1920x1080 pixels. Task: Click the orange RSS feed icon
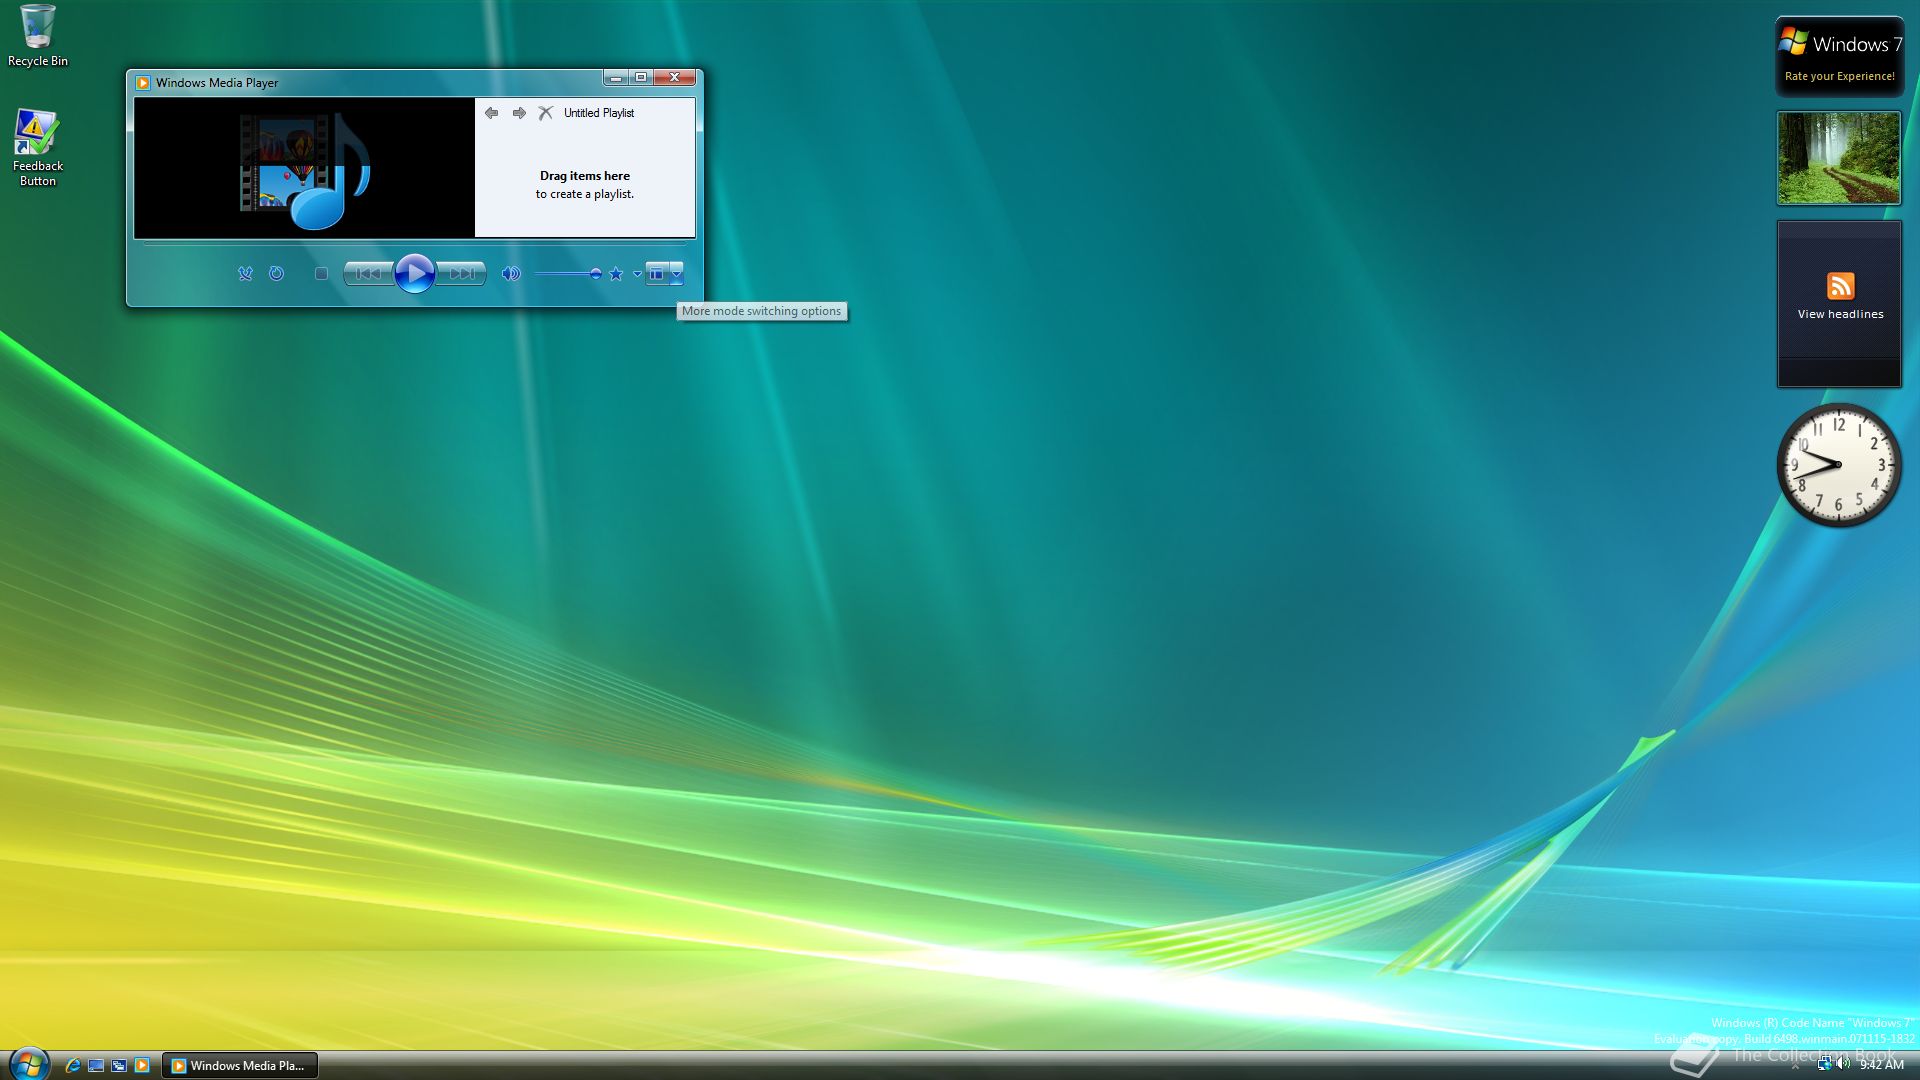[1840, 286]
